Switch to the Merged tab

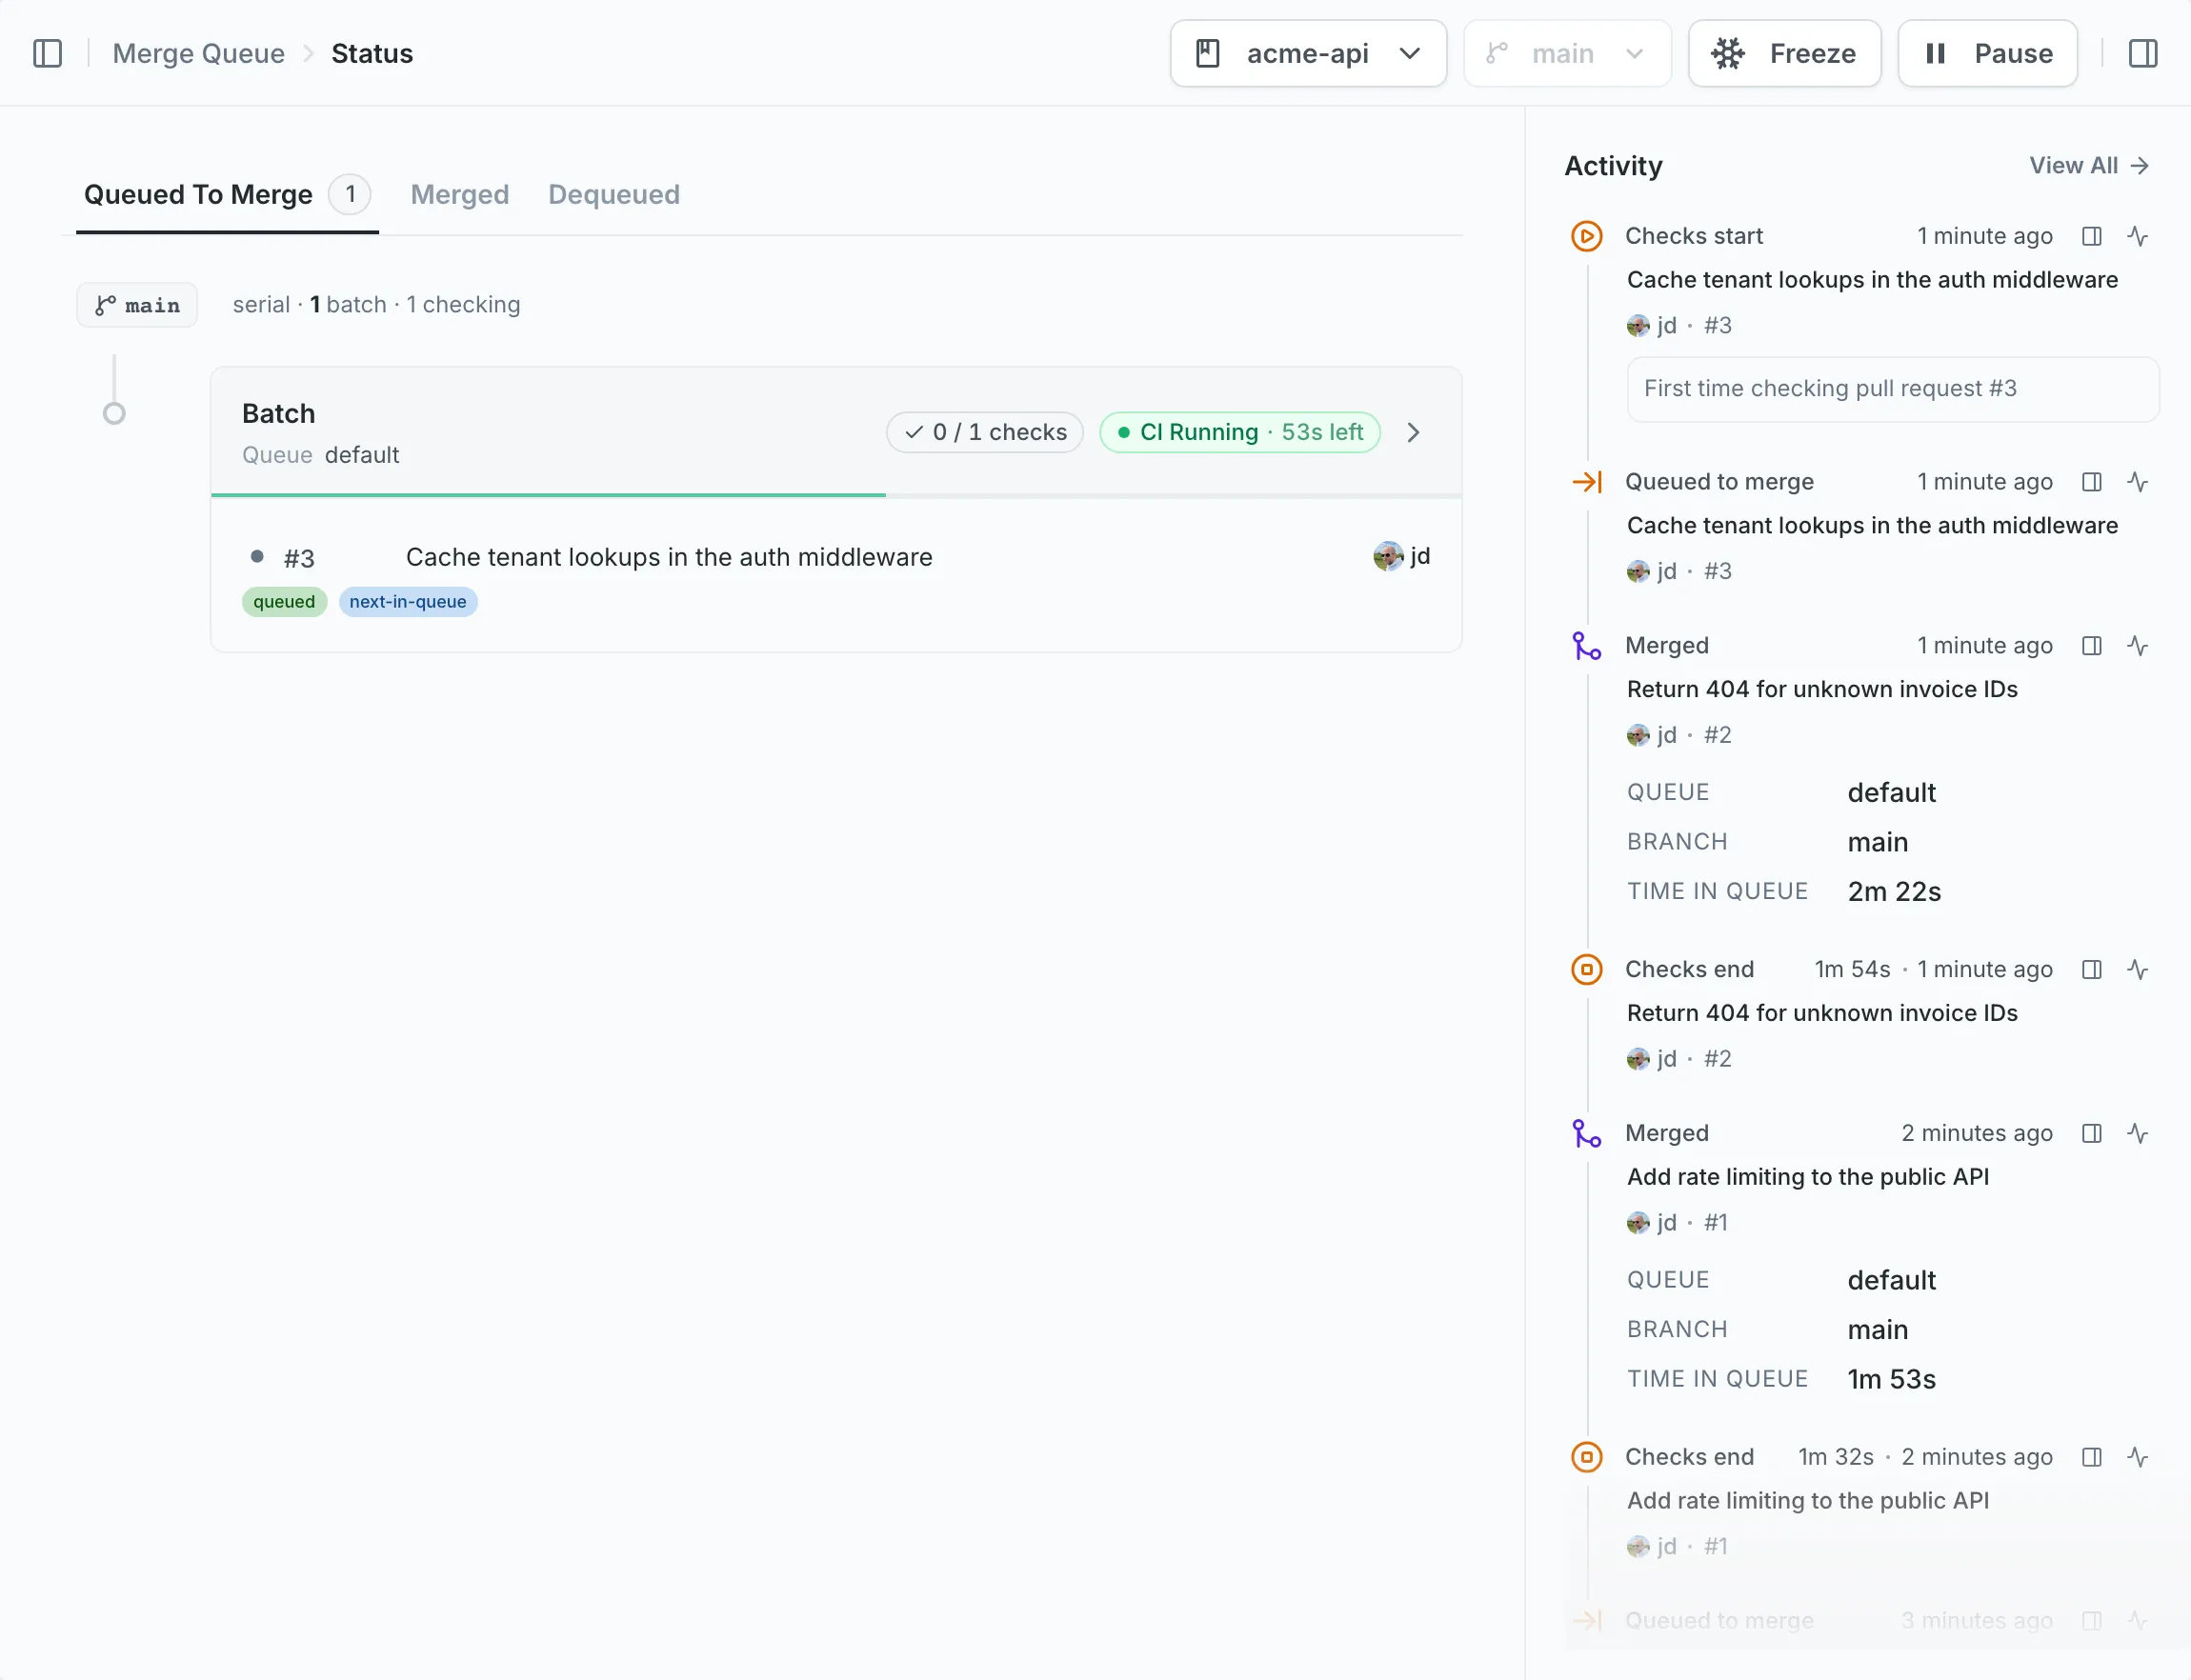(x=460, y=194)
